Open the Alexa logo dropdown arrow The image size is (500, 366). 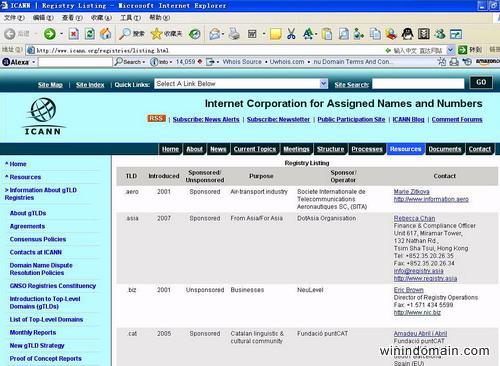34,62
